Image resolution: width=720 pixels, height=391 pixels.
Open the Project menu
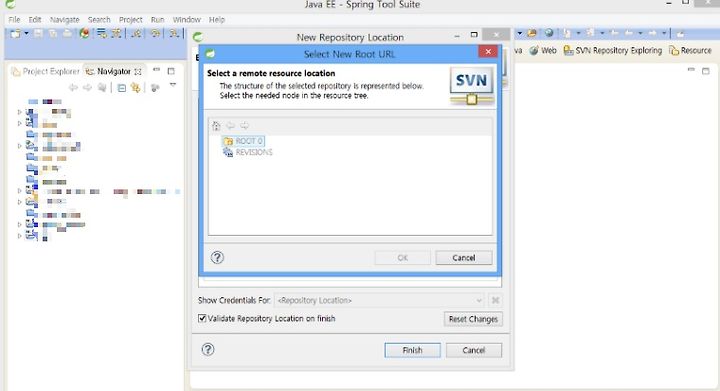[x=130, y=20]
